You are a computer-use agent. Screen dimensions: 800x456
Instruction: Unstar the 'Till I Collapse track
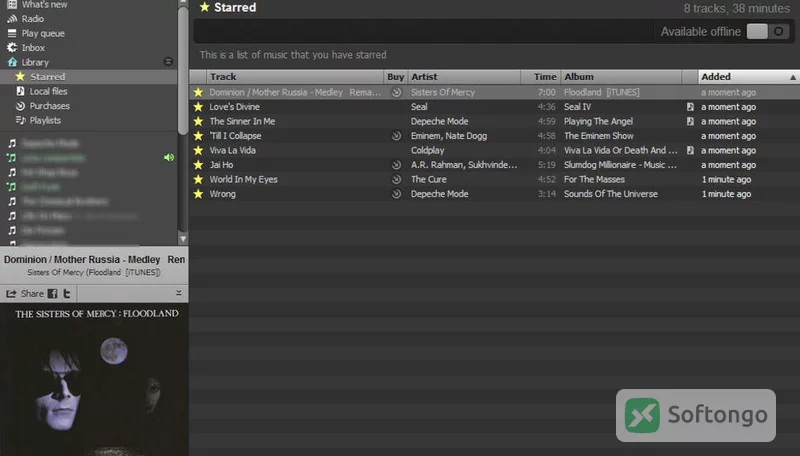click(x=198, y=136)
